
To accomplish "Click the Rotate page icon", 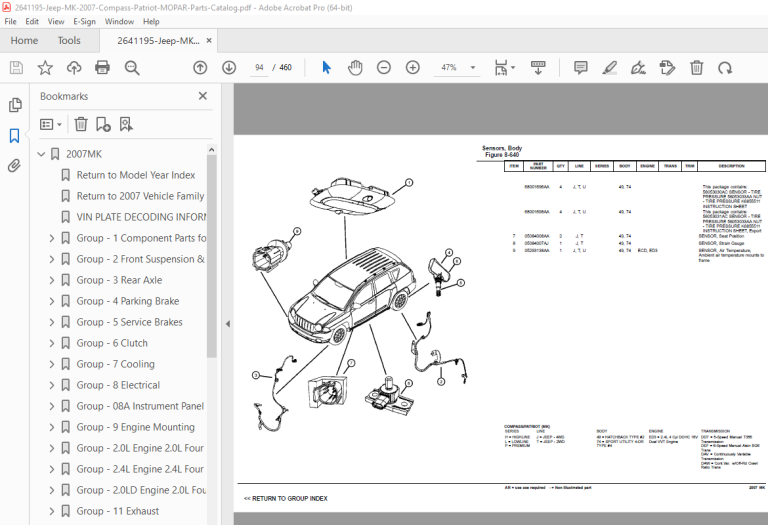I will click(x=725, y=68).
